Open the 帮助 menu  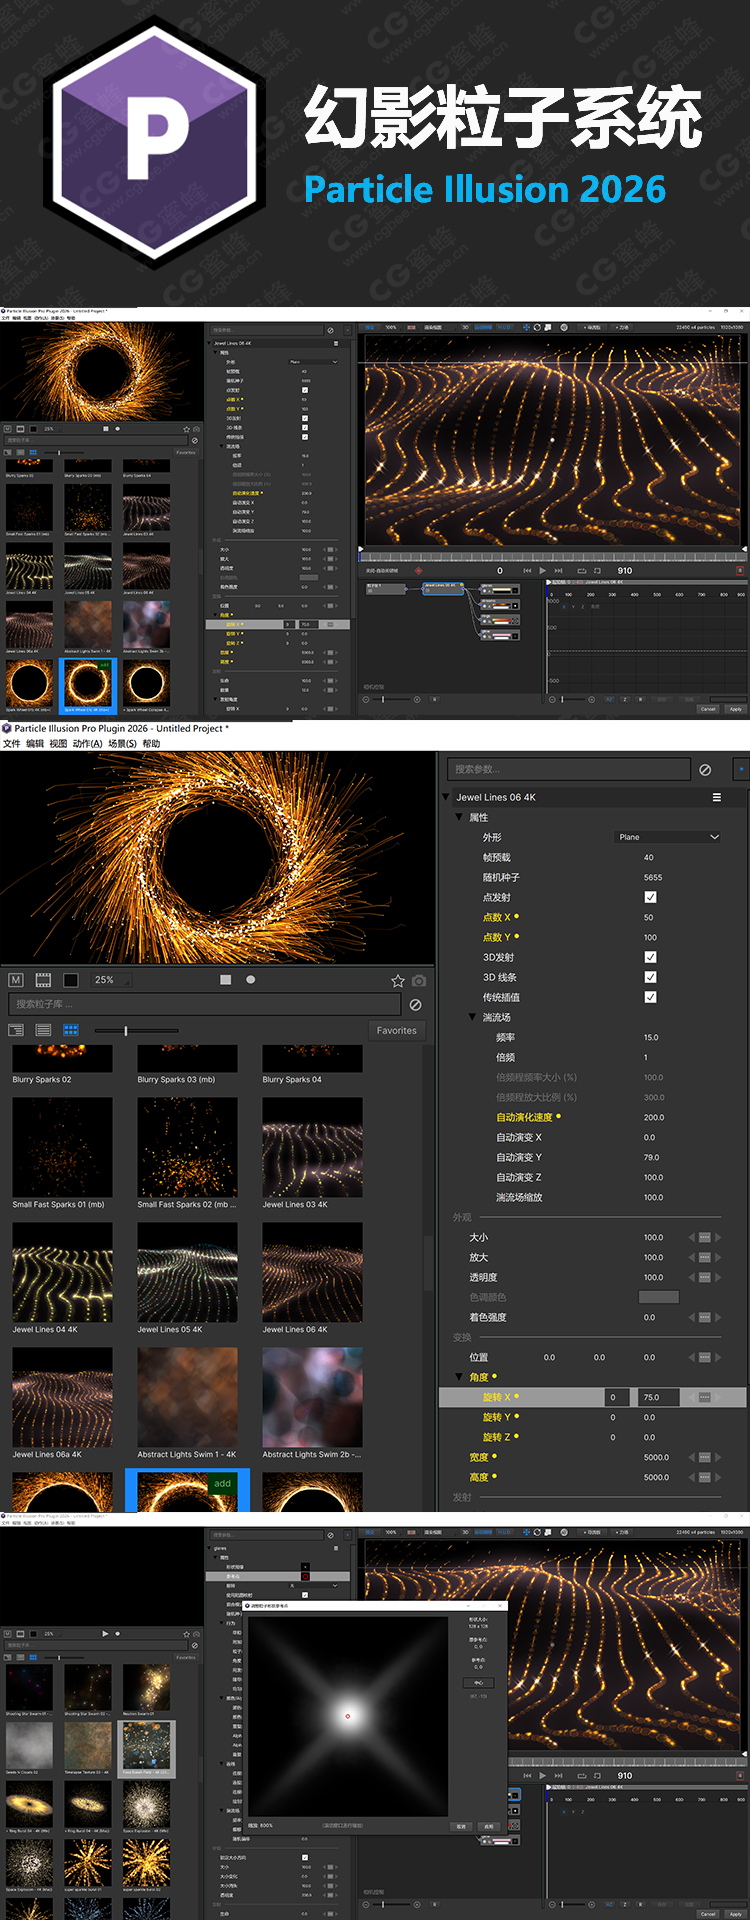(x=151, y=744)
